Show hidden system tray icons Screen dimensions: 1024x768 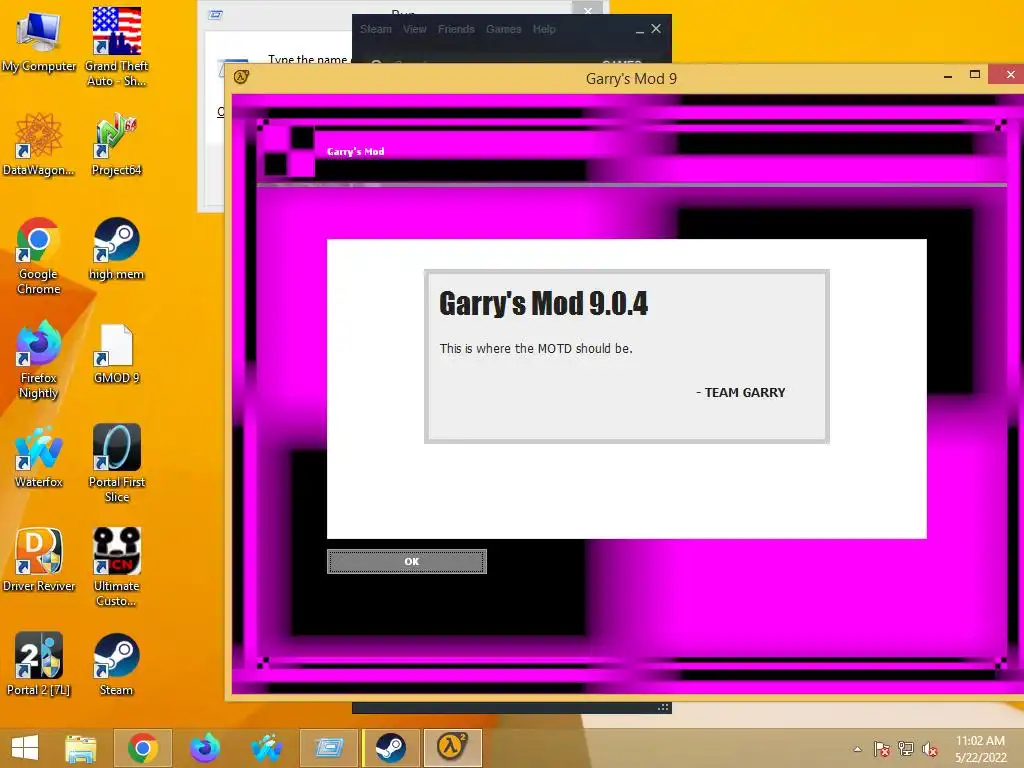tap(857, 749)
